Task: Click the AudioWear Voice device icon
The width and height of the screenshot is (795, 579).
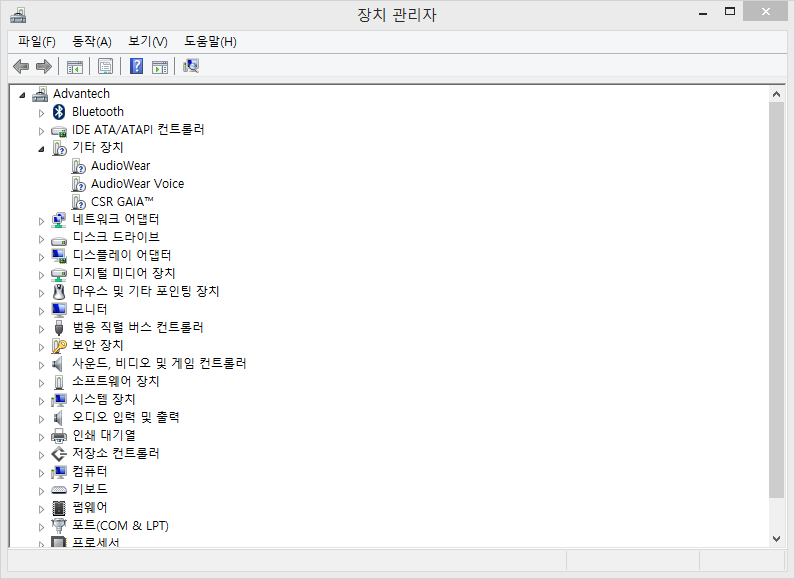Action: pos(79,184)
